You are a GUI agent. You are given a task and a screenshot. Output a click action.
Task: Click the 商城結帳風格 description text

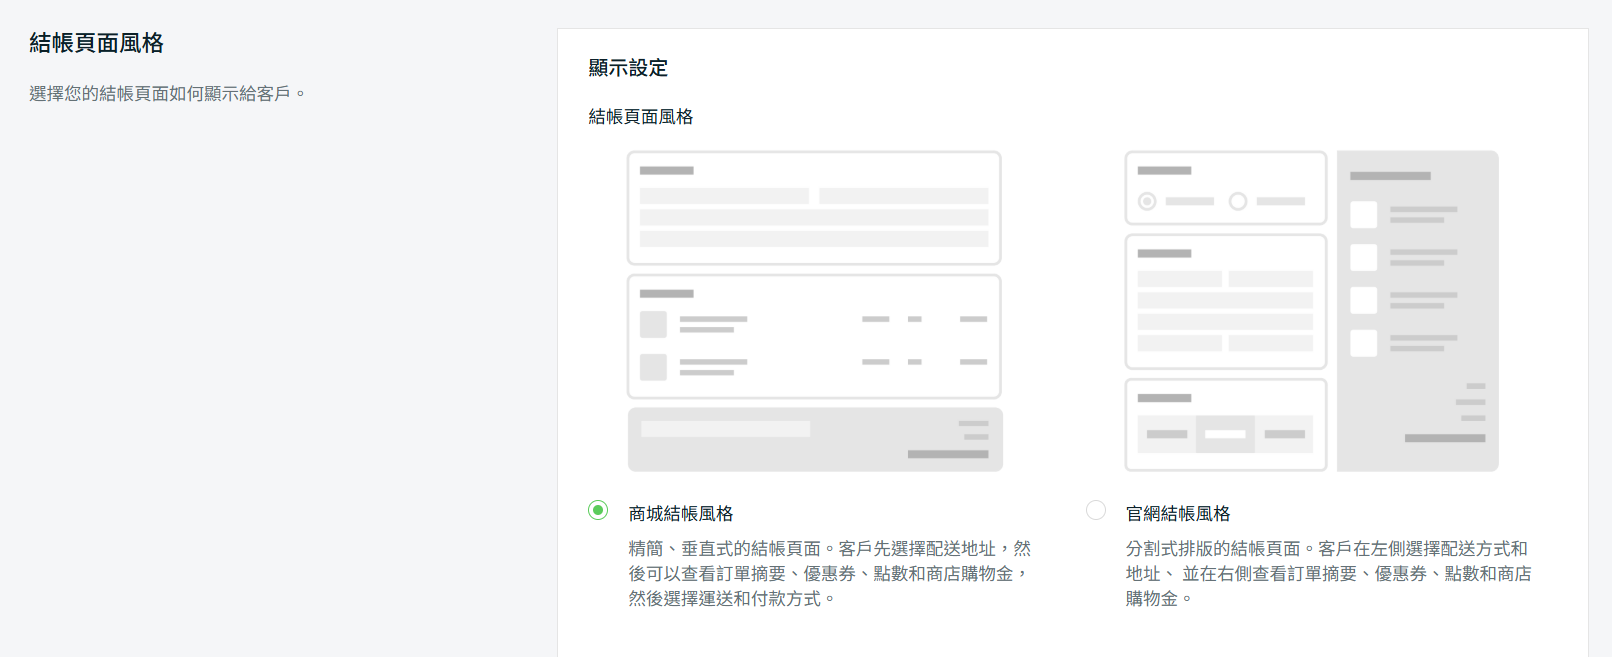point(829,574)
